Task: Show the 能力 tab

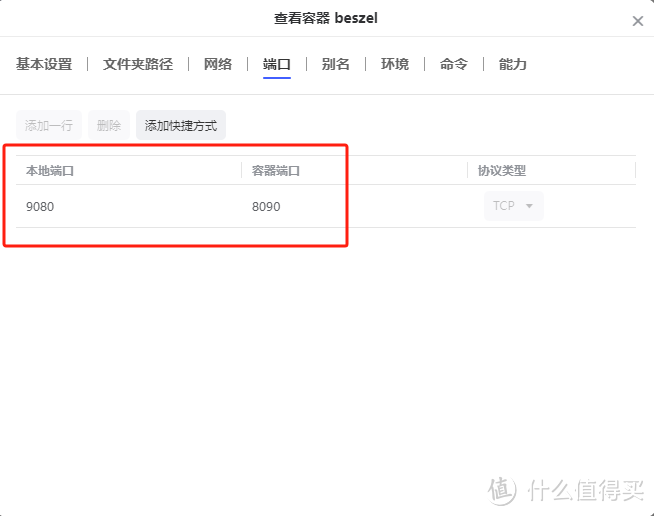Action: (x=513, y=64)
